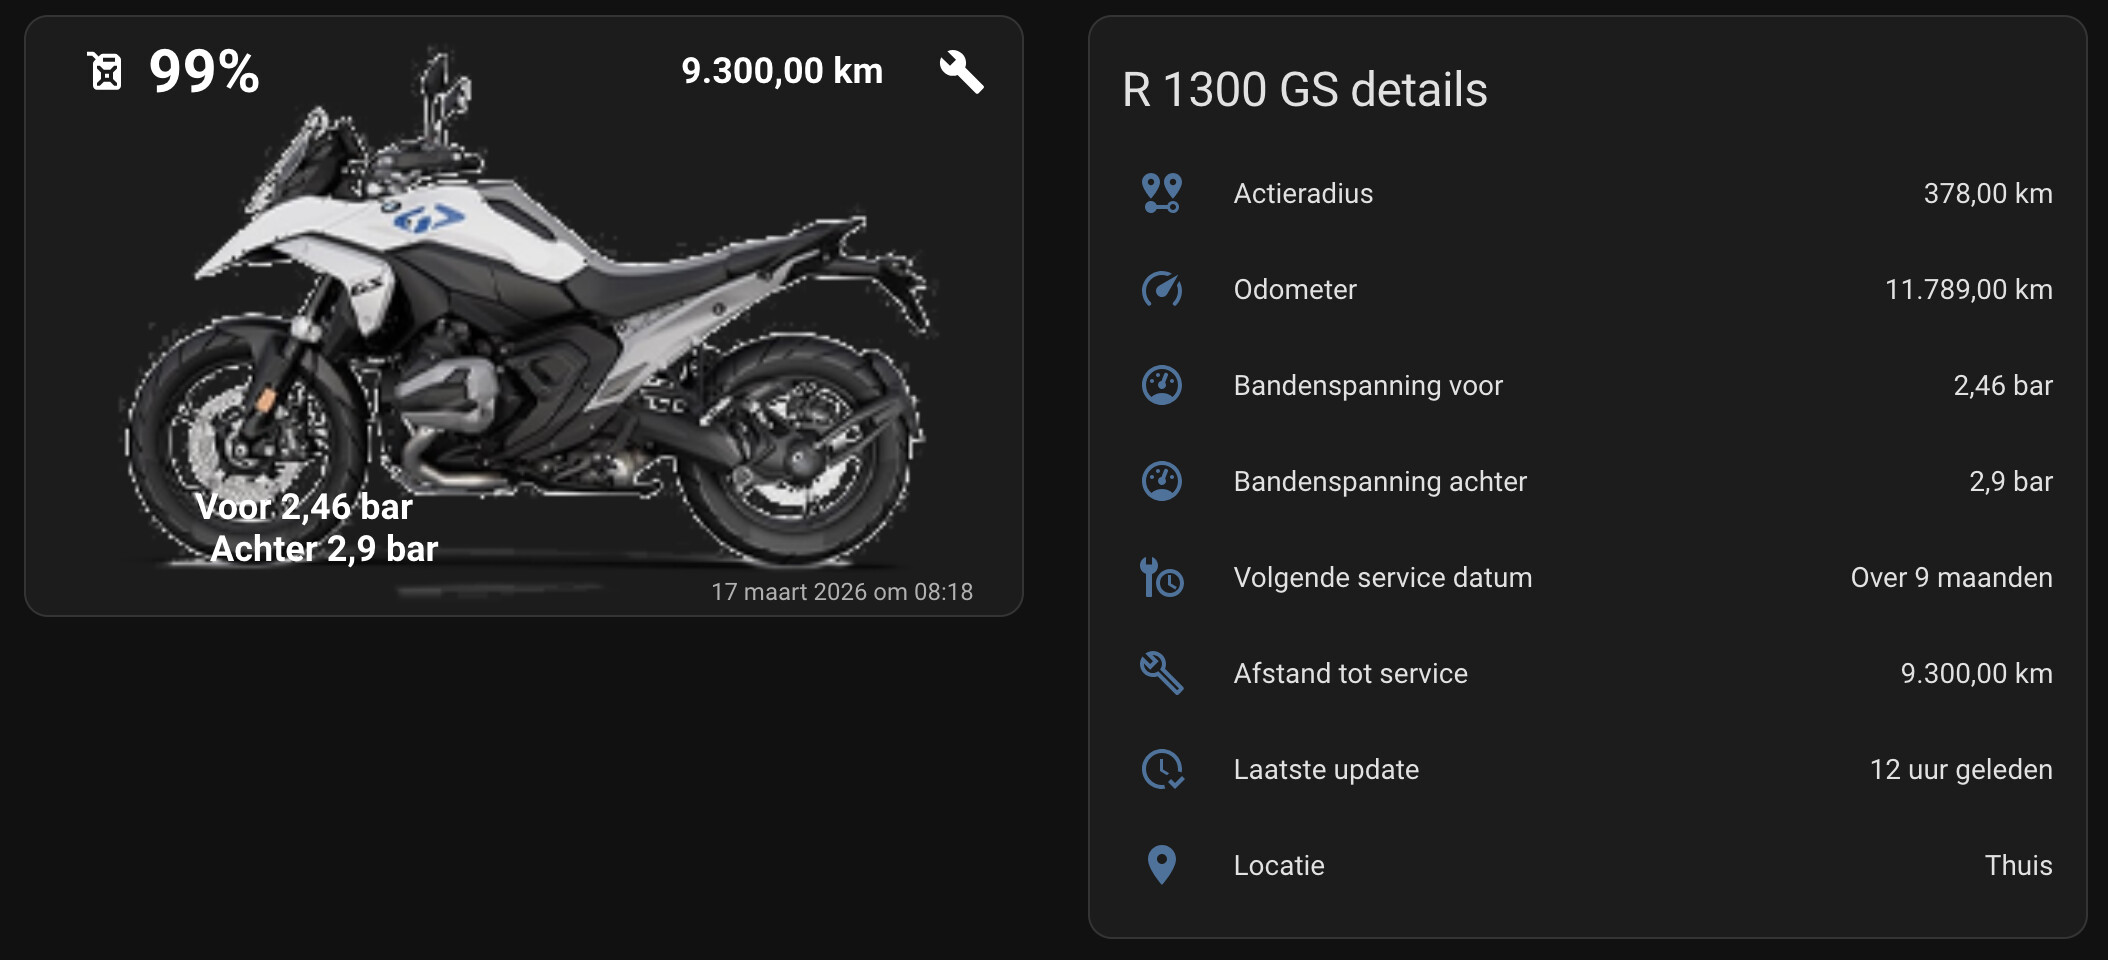Select the 99% fuel level text
The width and height of the screenshot is (2108, 960).
pyautogui.click(x=204, y=72)
